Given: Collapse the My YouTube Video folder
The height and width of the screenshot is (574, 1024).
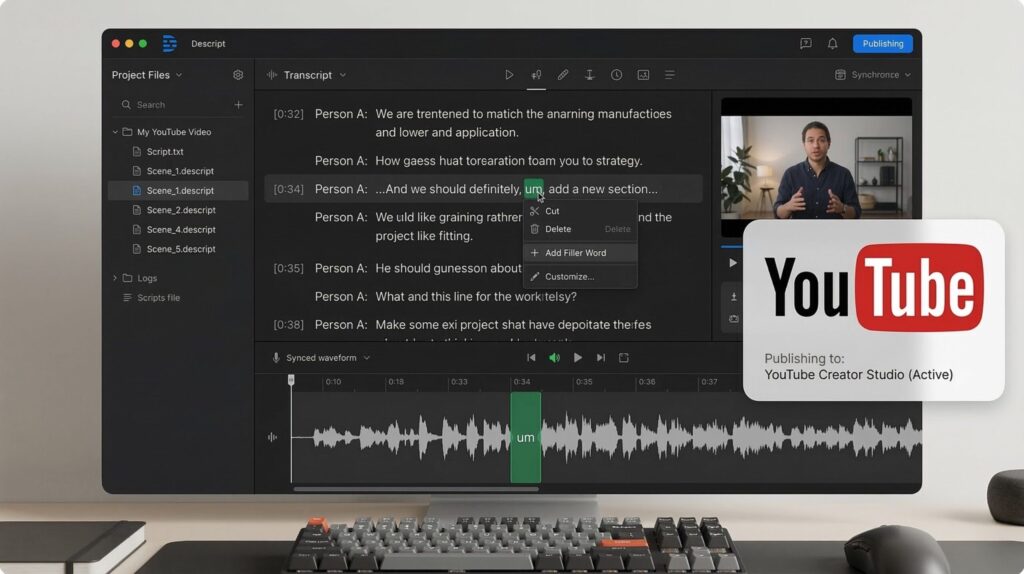Looking at the screenshot, I should click(x=115, y=132).
